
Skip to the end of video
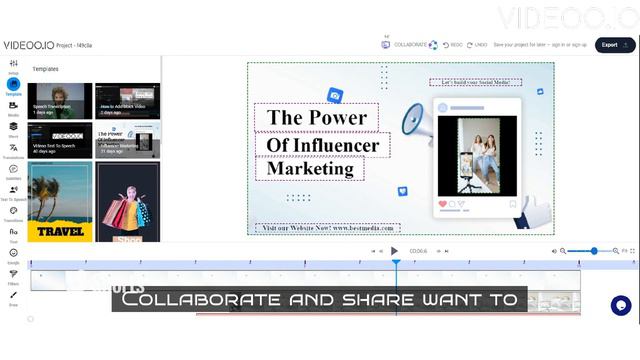click(447, 251)
